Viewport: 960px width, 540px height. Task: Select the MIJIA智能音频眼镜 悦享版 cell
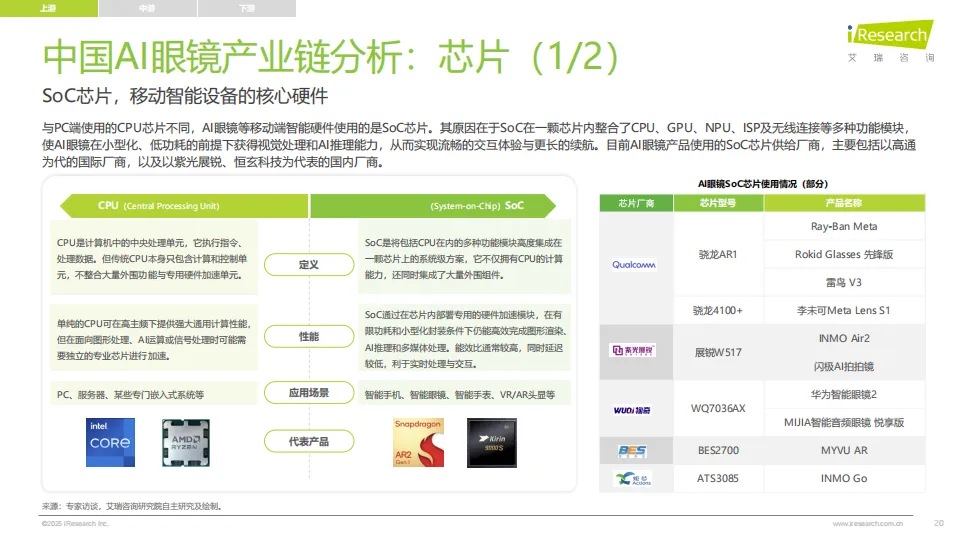click(x=844, y=422)
